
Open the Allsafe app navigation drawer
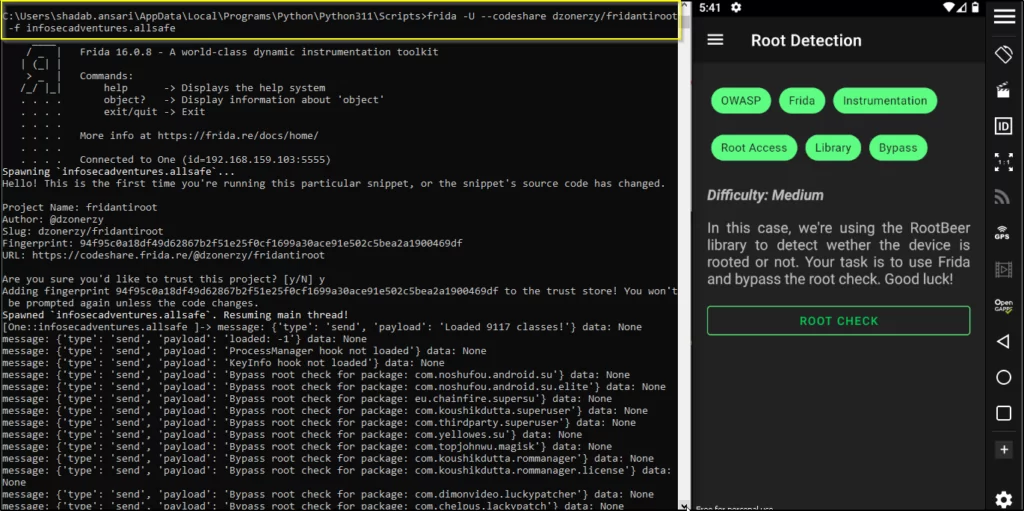point(715,40)
